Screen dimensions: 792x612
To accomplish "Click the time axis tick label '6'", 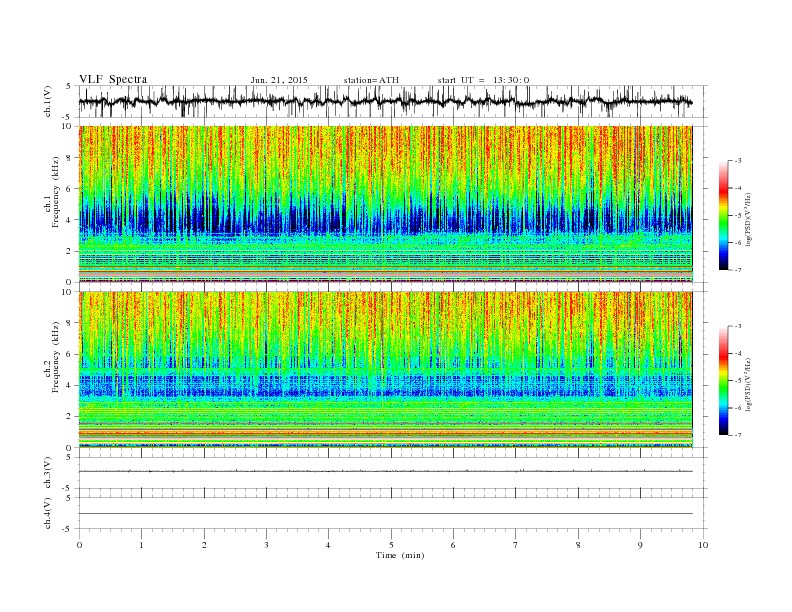I will click(x=453, y=545).
